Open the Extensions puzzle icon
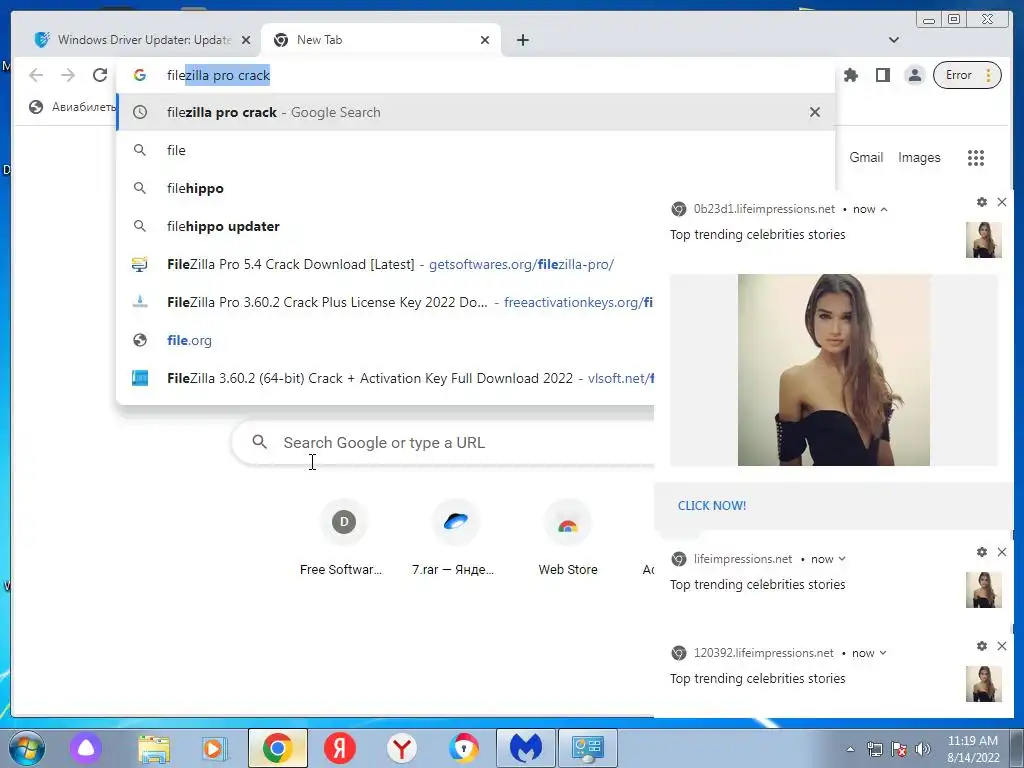The image size is (1024, 768). 850,75
